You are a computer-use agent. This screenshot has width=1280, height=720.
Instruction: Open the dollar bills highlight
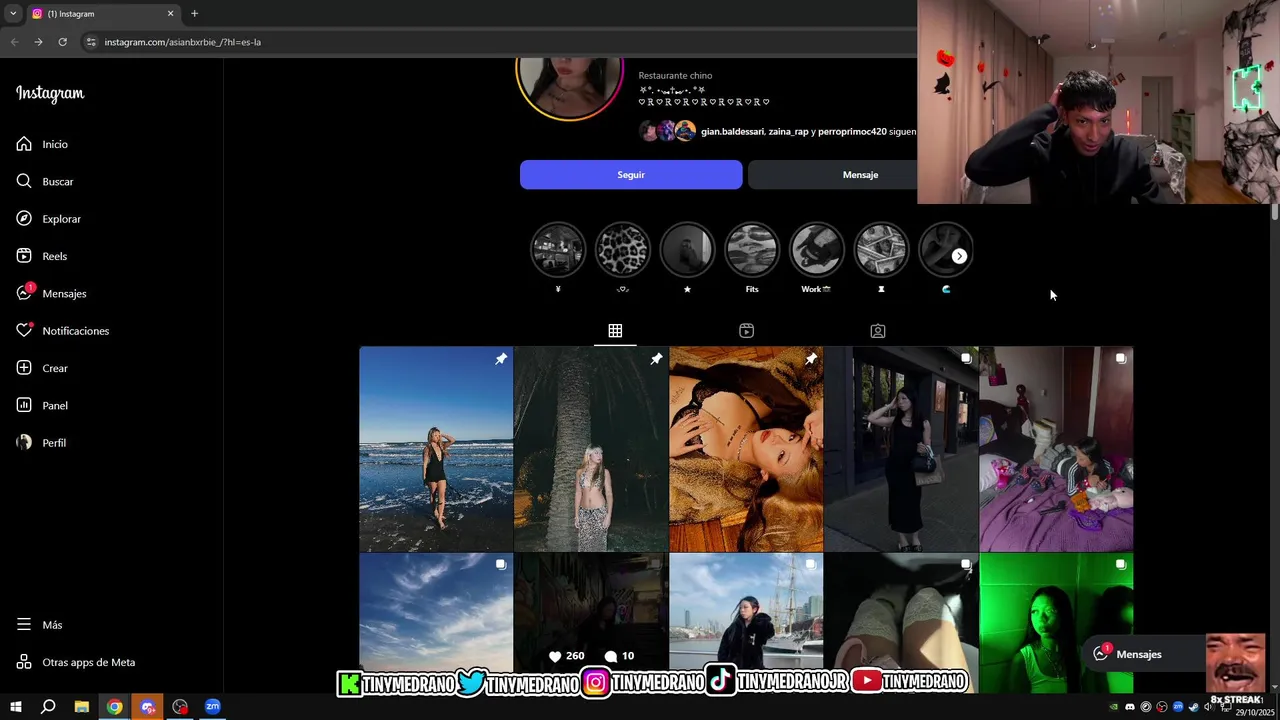click(881, 250)
